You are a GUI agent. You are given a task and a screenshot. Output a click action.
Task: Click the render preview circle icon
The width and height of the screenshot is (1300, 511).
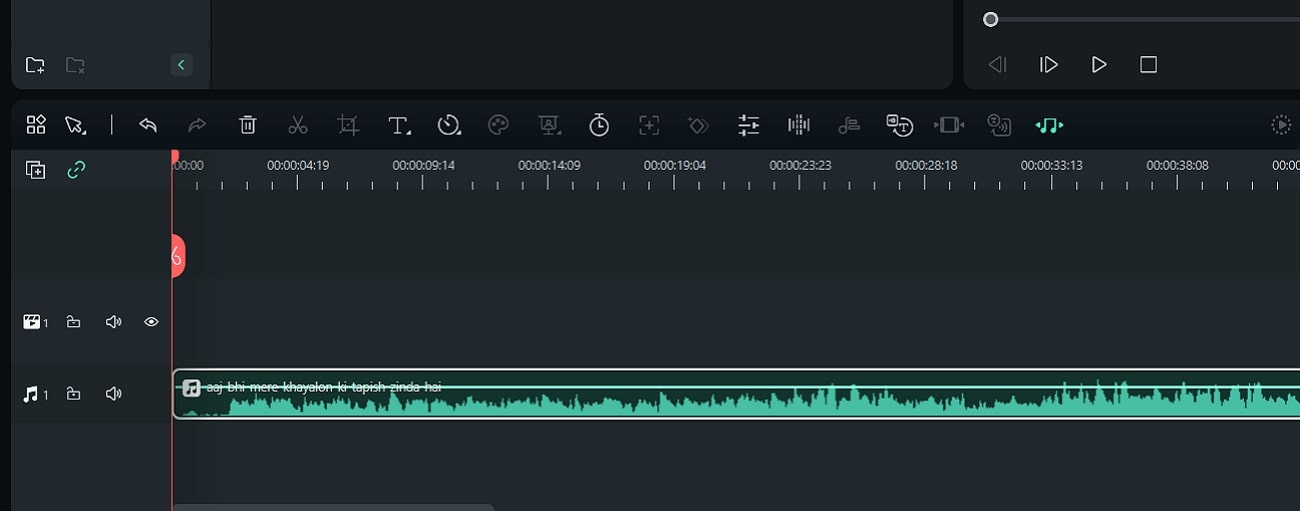point(1281,125)
